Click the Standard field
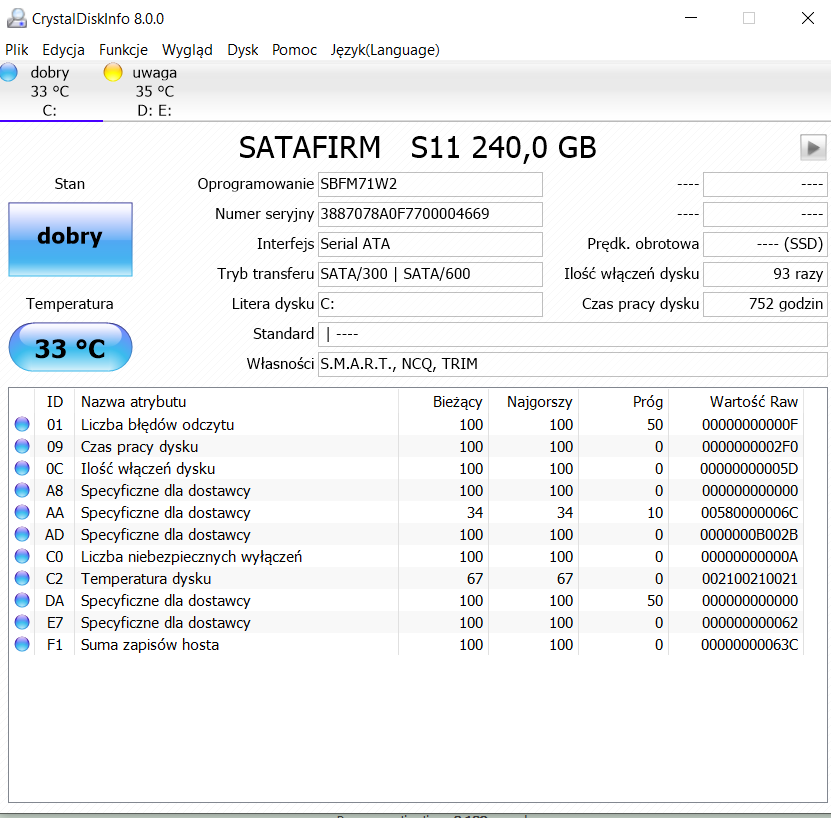 (572, 334)
